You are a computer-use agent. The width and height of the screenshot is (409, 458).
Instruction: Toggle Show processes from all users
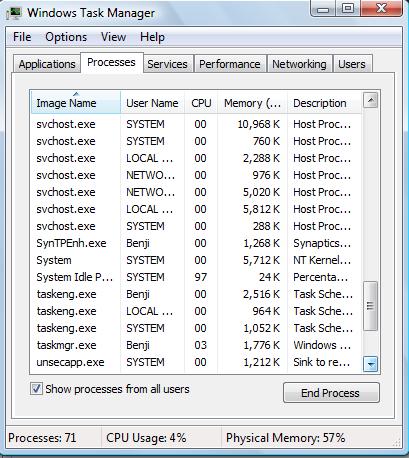(36, 389)
